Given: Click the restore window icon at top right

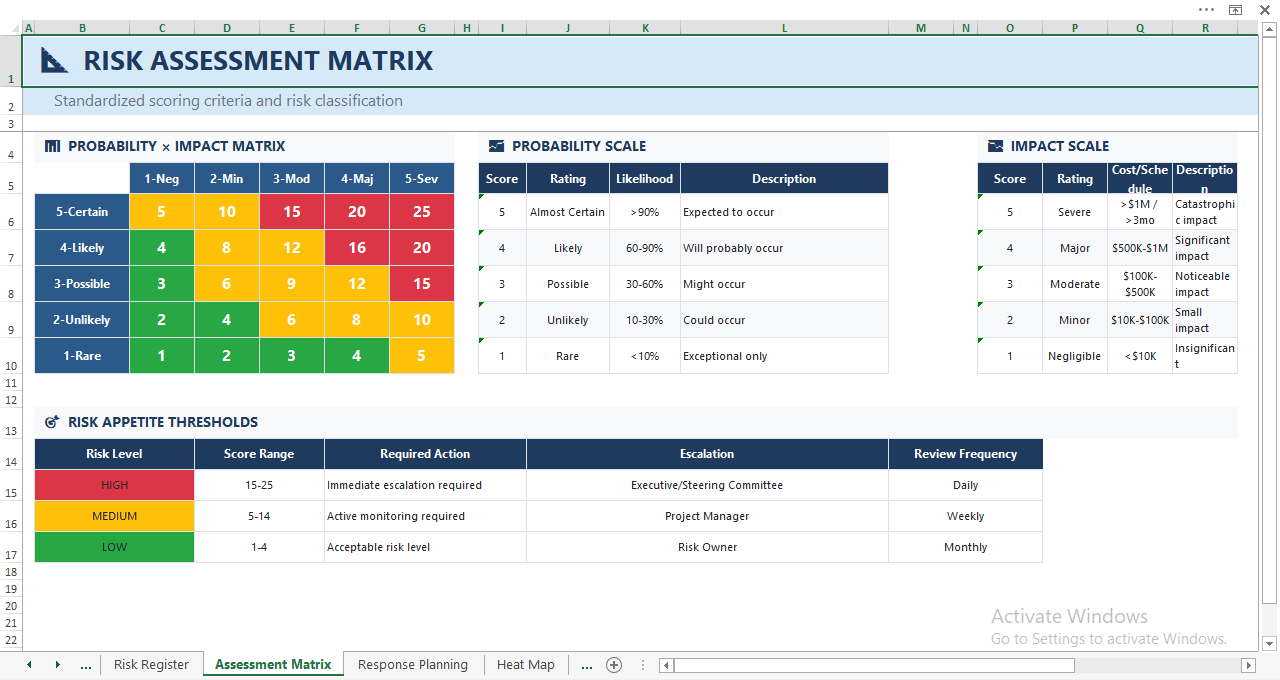Looking at the screenshot, I should [x=1236, y=9].
